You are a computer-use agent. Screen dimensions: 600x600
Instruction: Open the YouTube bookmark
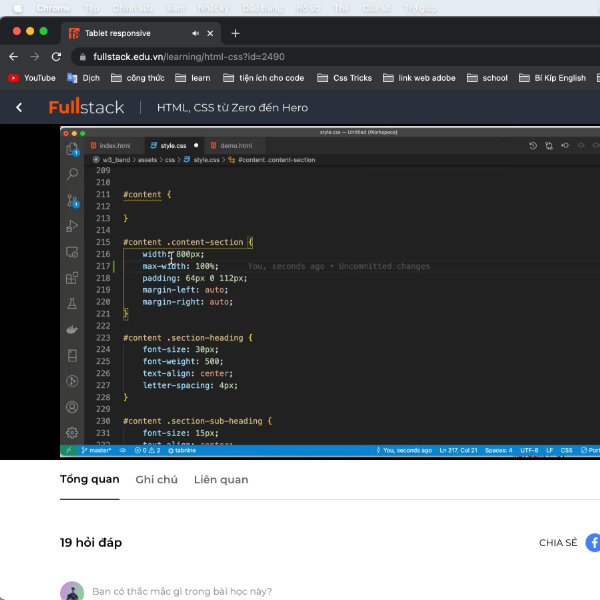[x=32, y=78]
